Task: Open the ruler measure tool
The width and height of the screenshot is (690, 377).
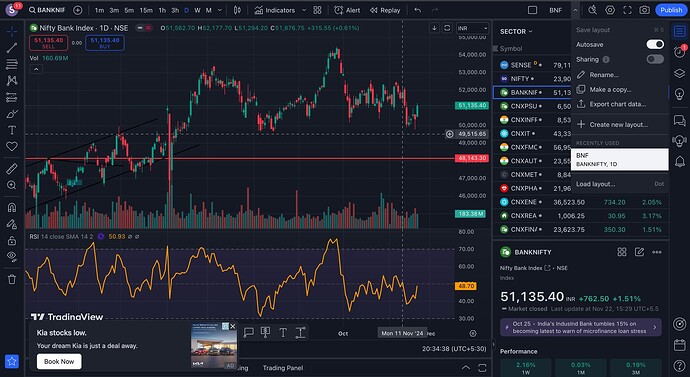Action: 12,168
